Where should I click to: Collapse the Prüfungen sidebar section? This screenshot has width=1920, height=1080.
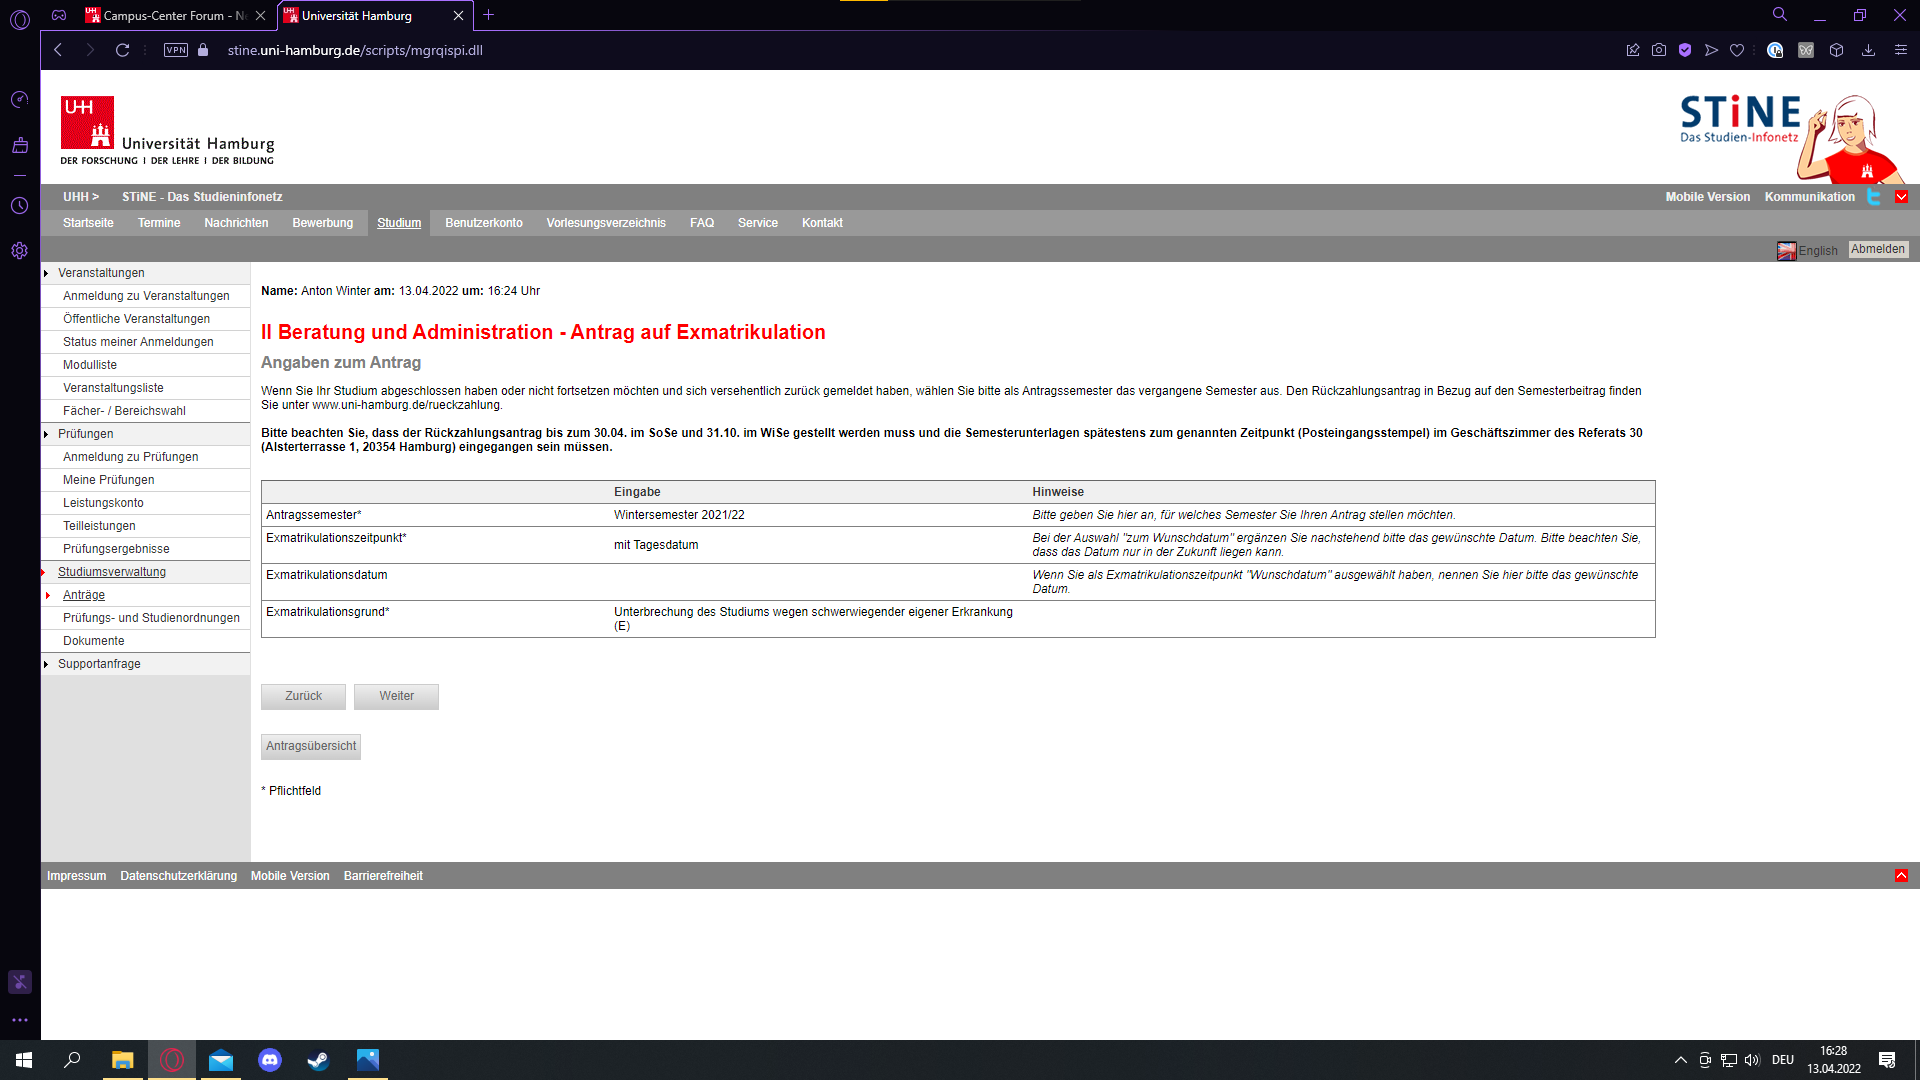tap(46, 434)
